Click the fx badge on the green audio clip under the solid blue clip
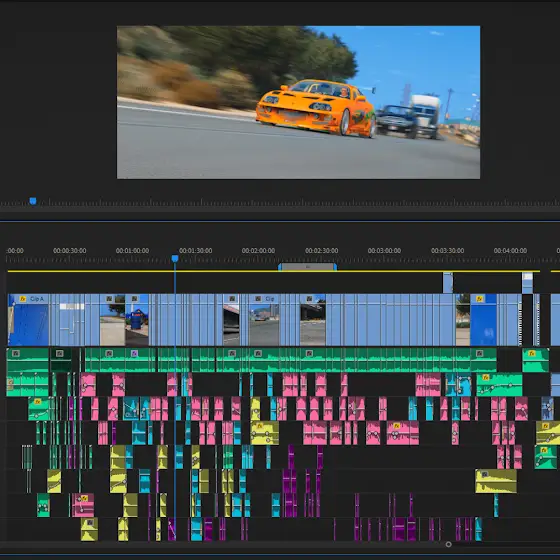The height and width of the screenshot is (560, 560). [480, 353]
